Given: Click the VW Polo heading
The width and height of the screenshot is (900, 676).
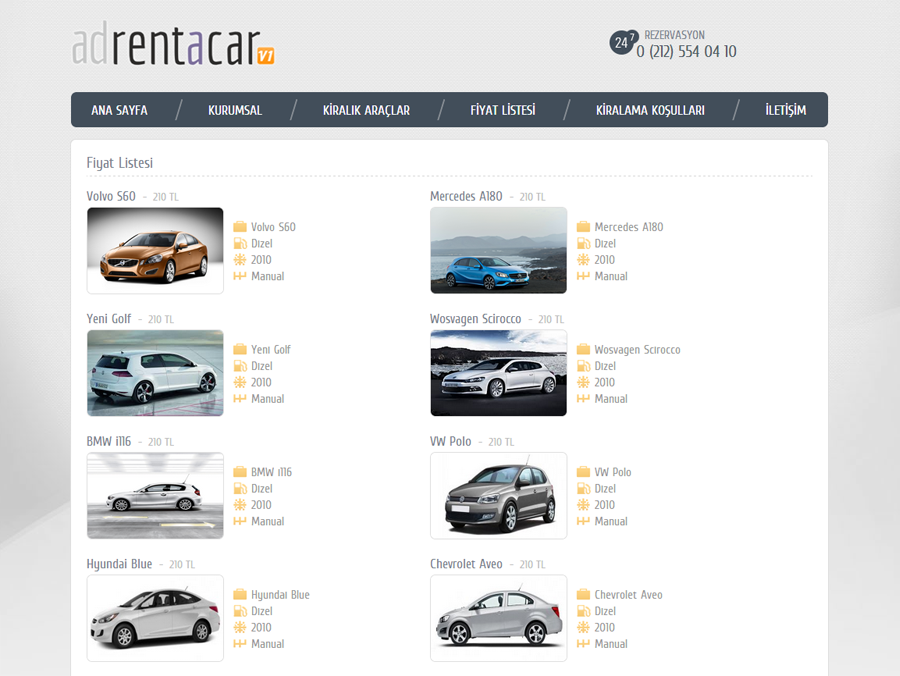Looking at the screenshot, I should [451, 441].
